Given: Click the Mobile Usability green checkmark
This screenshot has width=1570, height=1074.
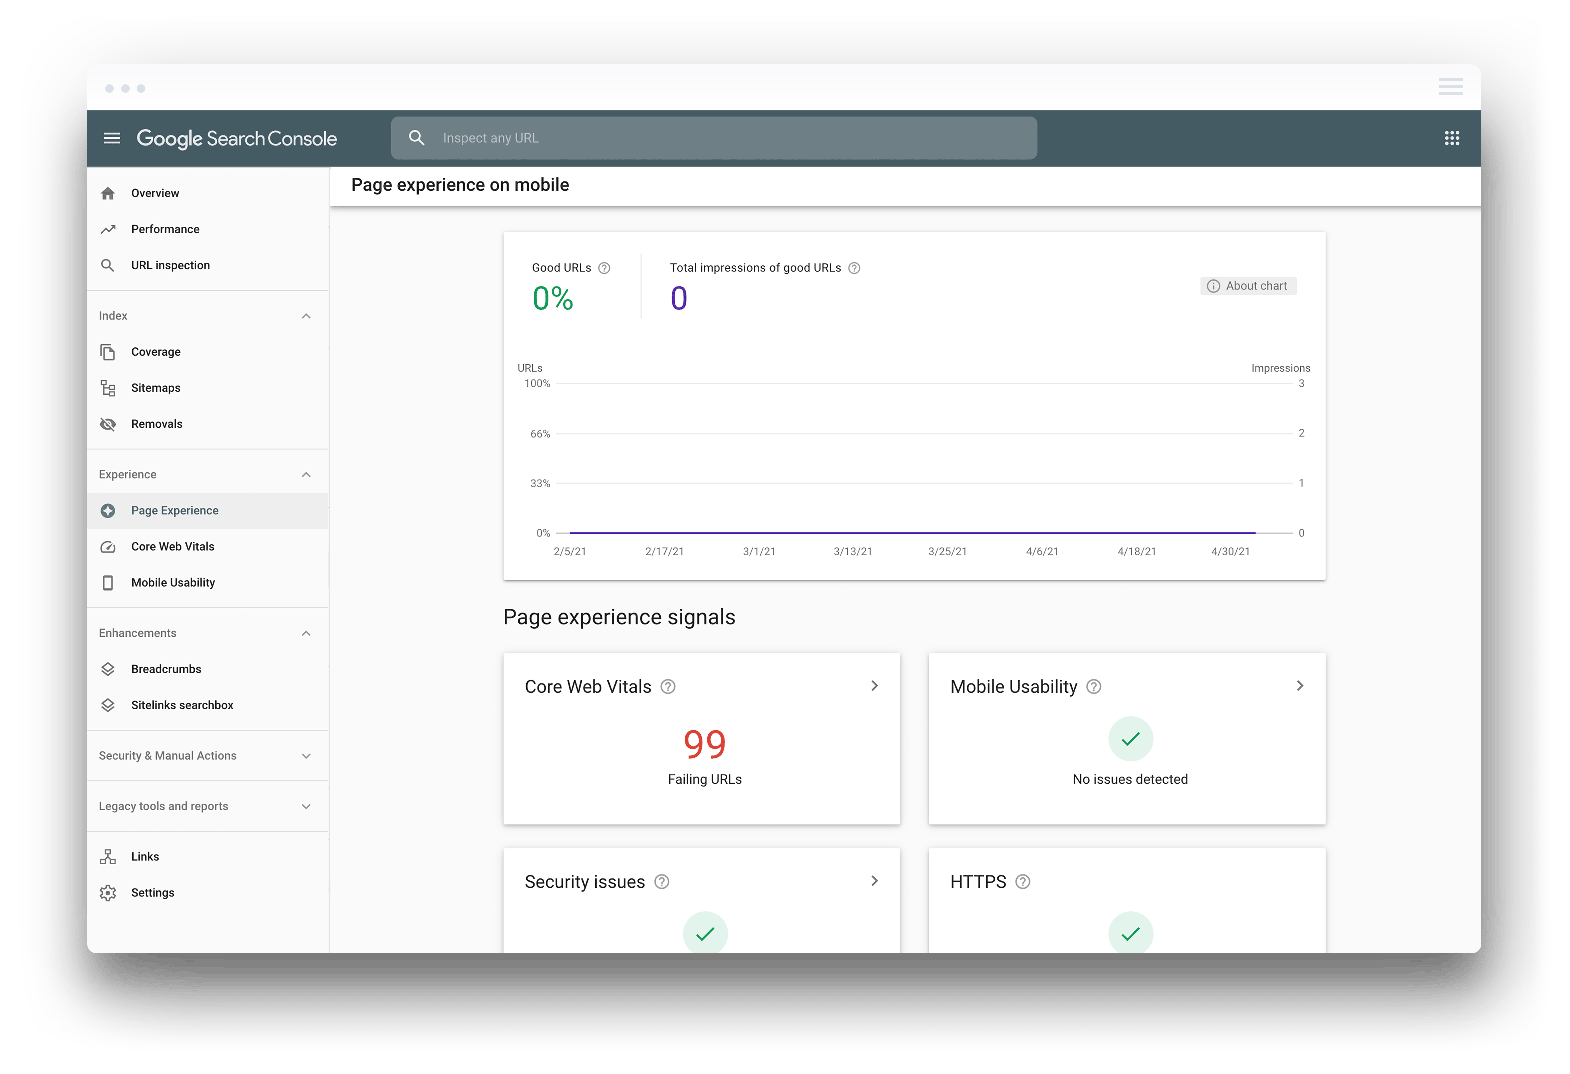Looking at the screenshot, I should pyautogui.click(x=1131, y=739).
